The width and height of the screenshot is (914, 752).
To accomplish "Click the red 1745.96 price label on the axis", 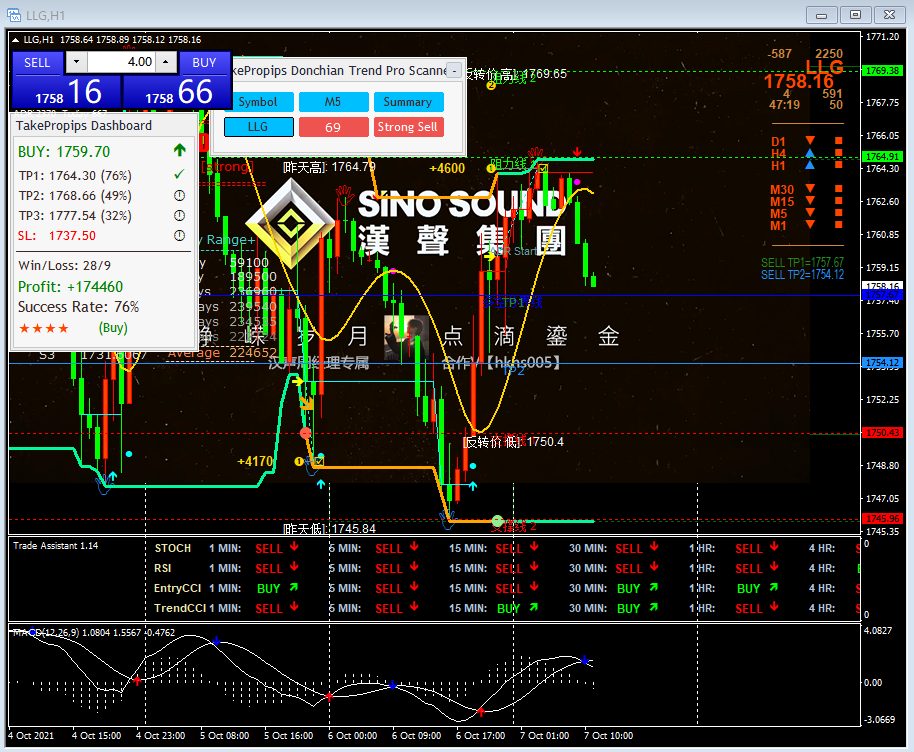I will coord(882,518).
